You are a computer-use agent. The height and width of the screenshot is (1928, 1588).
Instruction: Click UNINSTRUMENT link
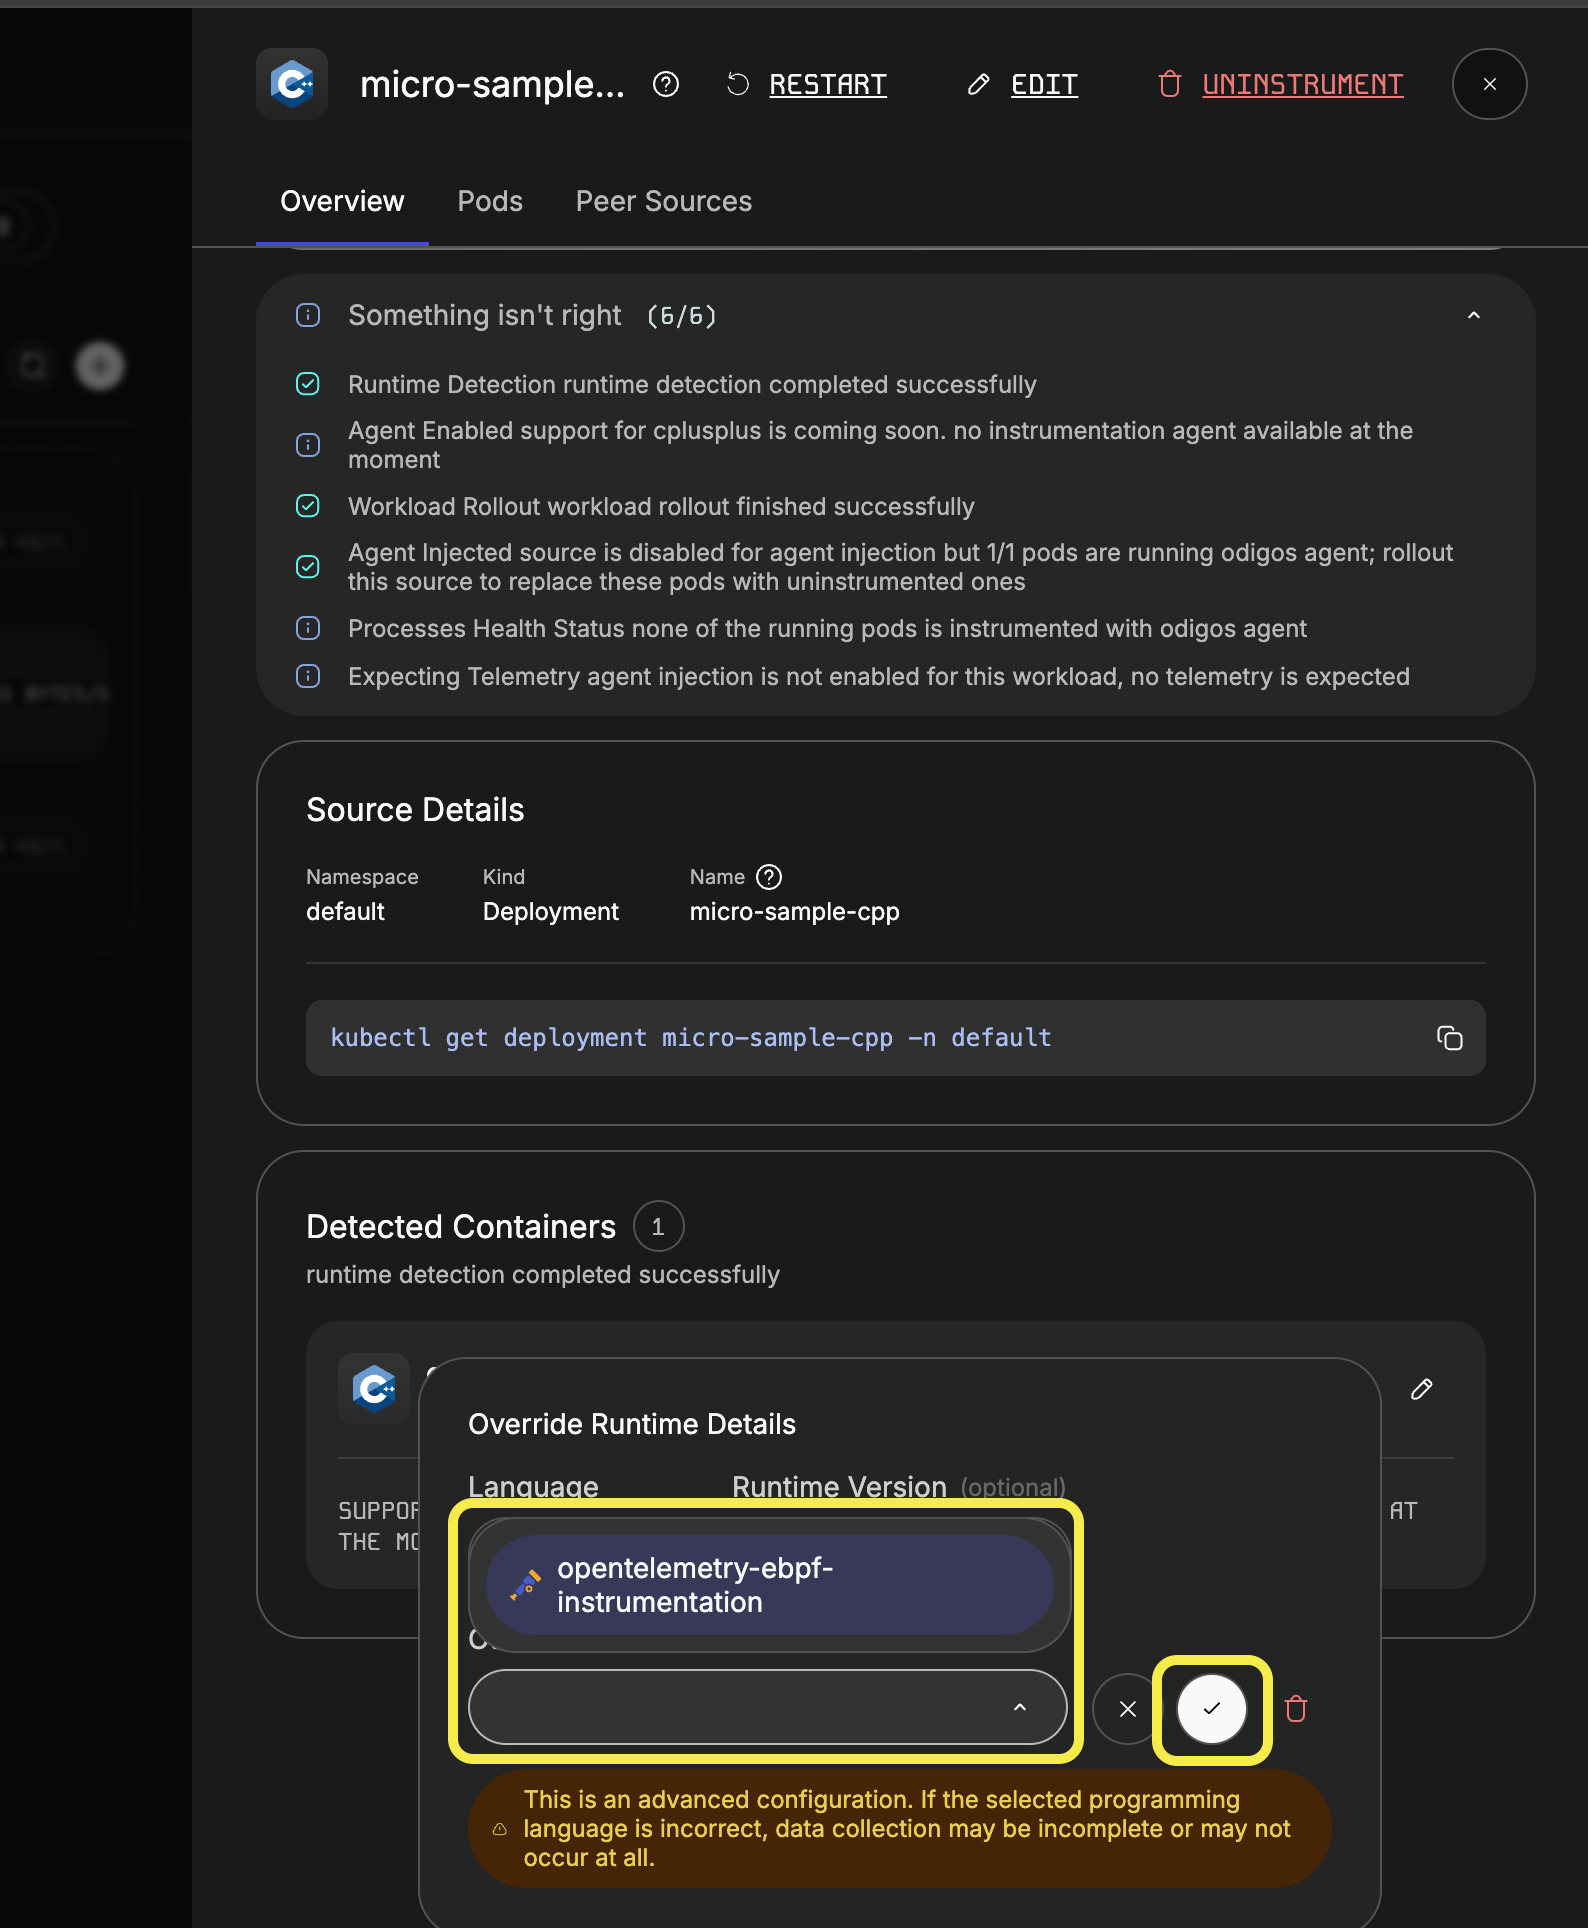pyautogui.click(x=1302, y=85)
